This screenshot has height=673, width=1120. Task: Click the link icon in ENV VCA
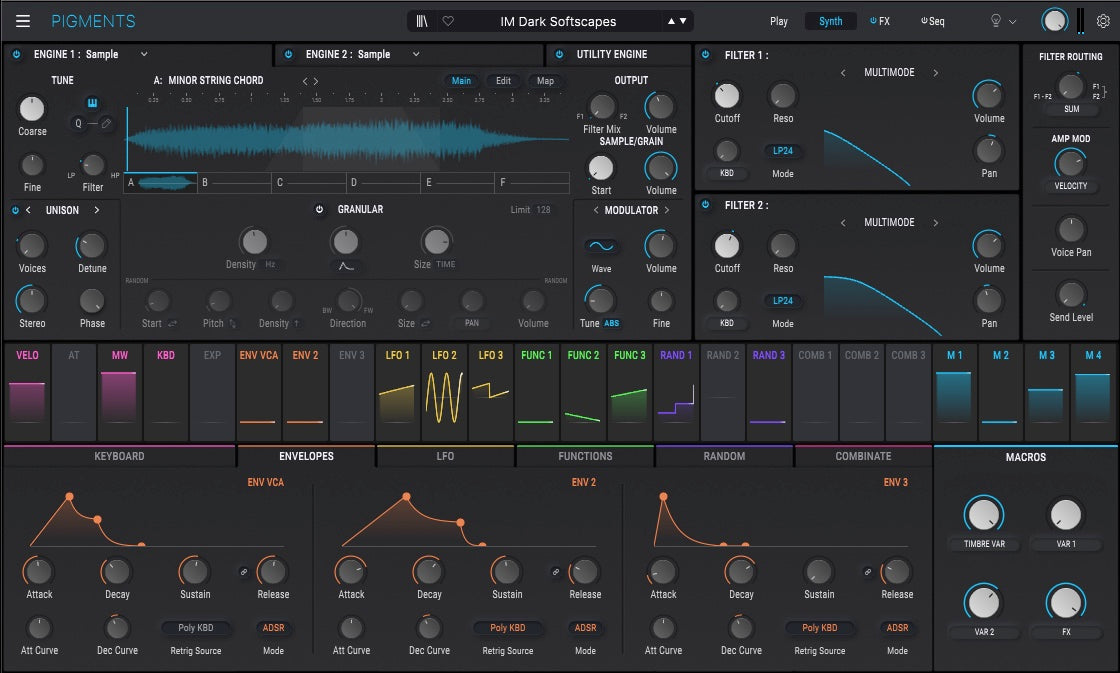[x=243, y=571]
